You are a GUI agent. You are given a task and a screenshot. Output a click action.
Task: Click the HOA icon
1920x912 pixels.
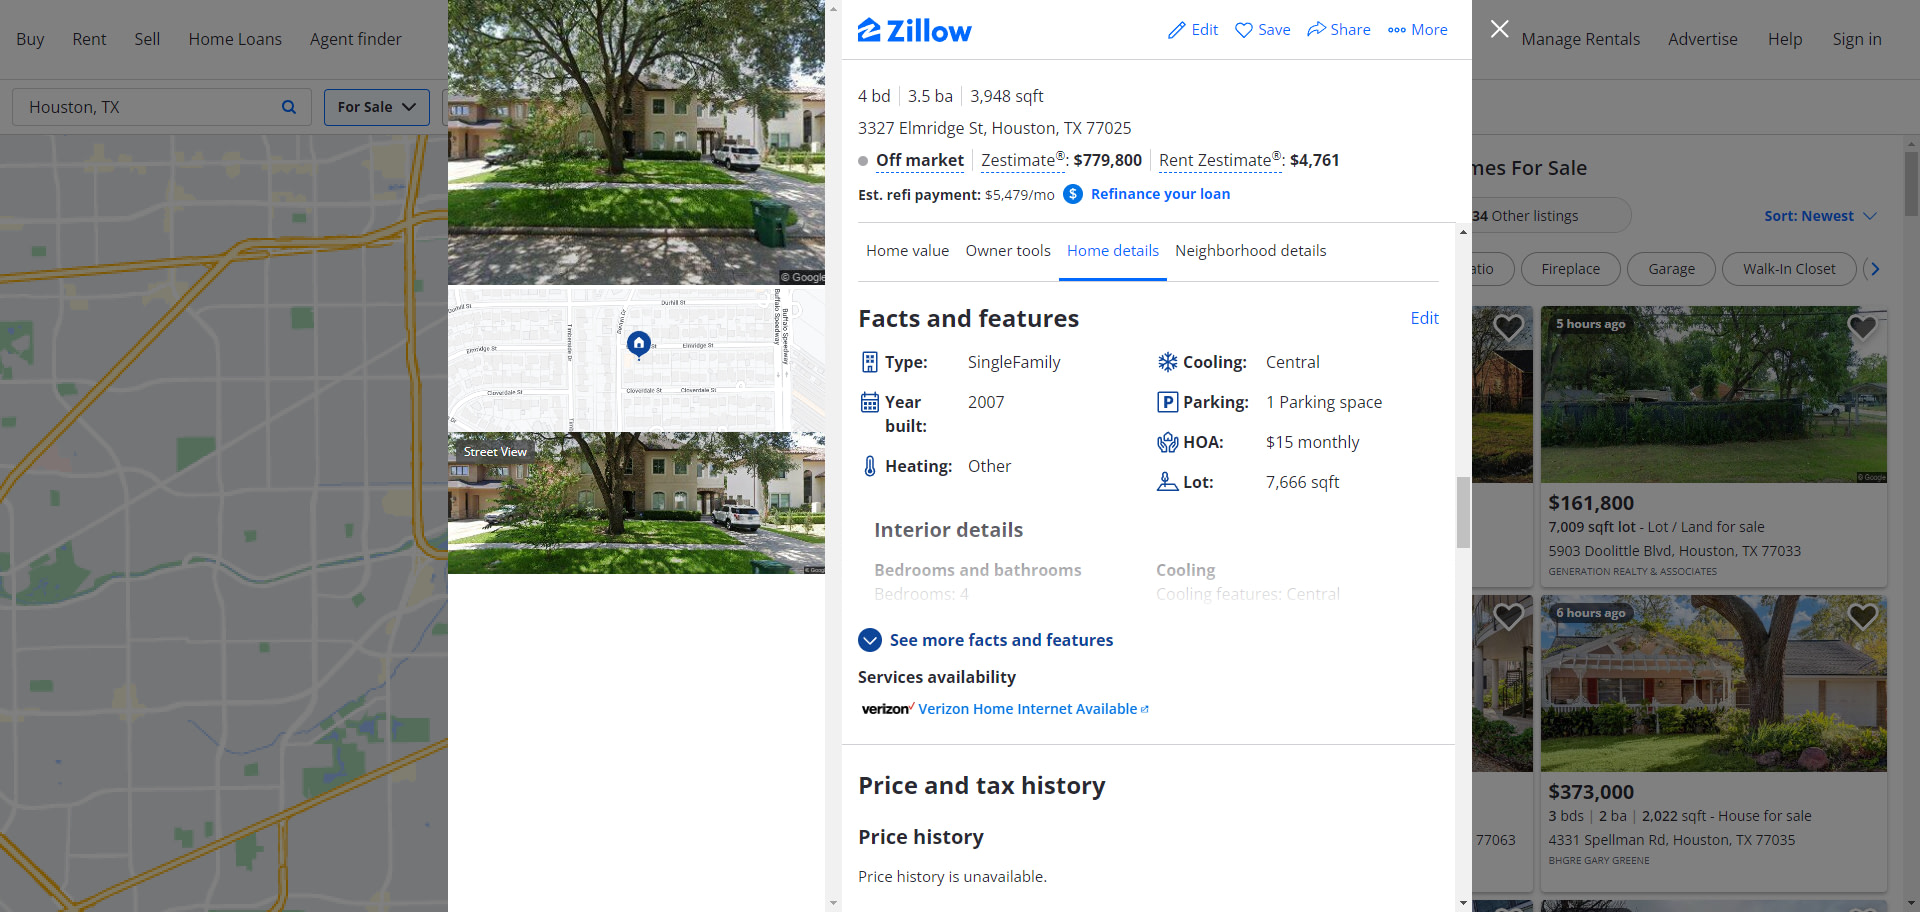pos(1167,442)
